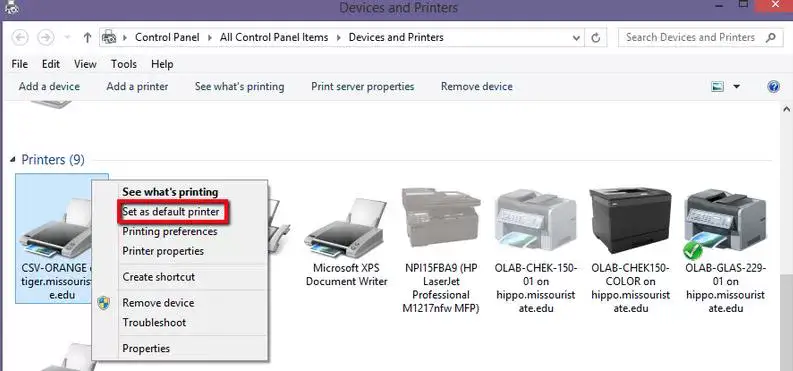Click the Search Devices and Printers field
Screen dimensions: 793x371
click(x=700, y=37)
